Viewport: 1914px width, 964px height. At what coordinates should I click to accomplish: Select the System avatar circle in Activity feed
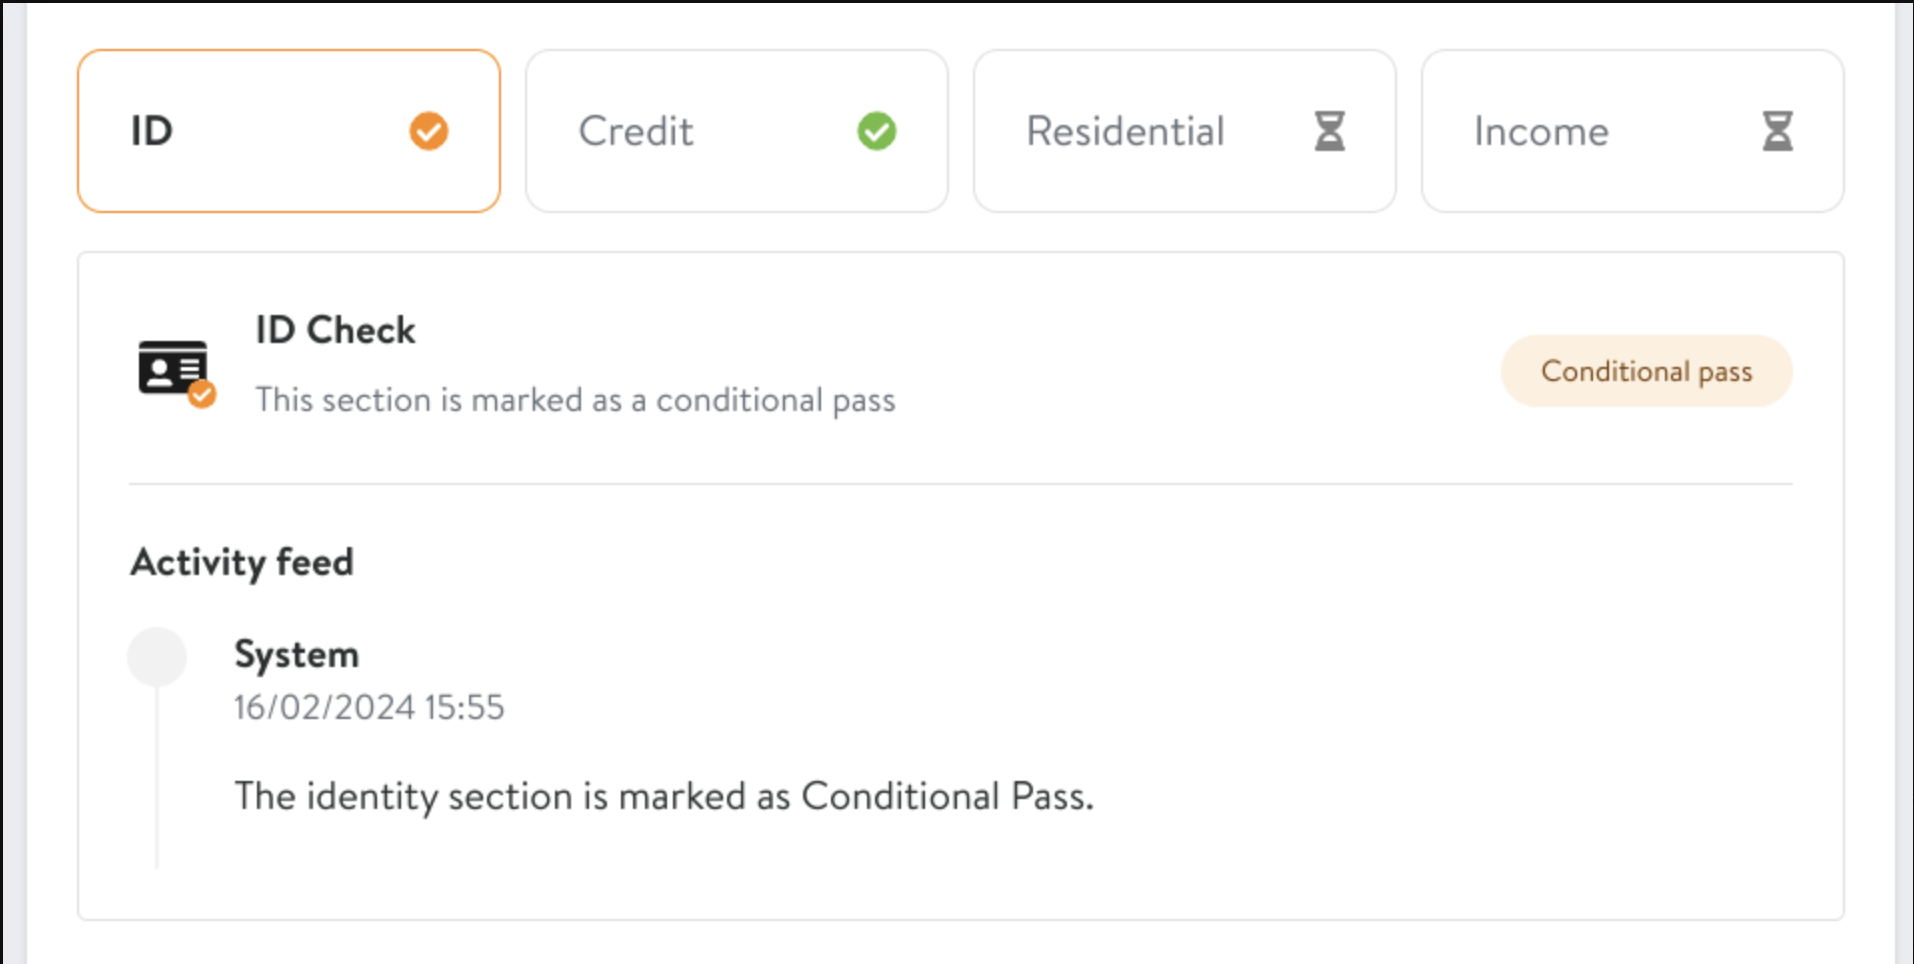tap(157, 656)
